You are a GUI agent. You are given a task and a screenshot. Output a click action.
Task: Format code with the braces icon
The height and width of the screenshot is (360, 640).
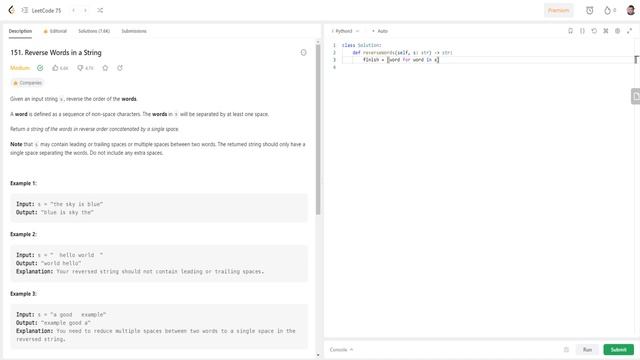point(582,31)
